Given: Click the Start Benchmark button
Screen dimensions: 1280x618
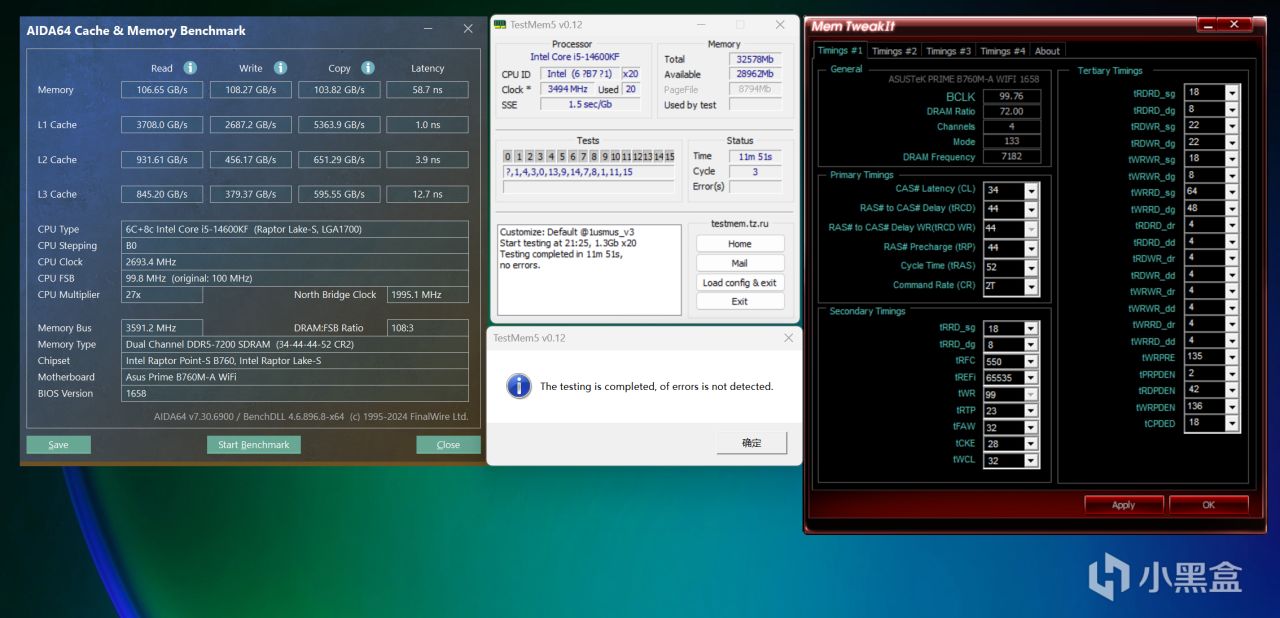Looking at the screenshot, I should point(254,445).
